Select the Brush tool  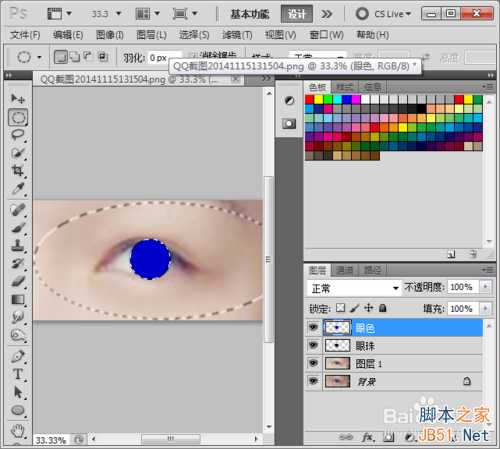17,228
